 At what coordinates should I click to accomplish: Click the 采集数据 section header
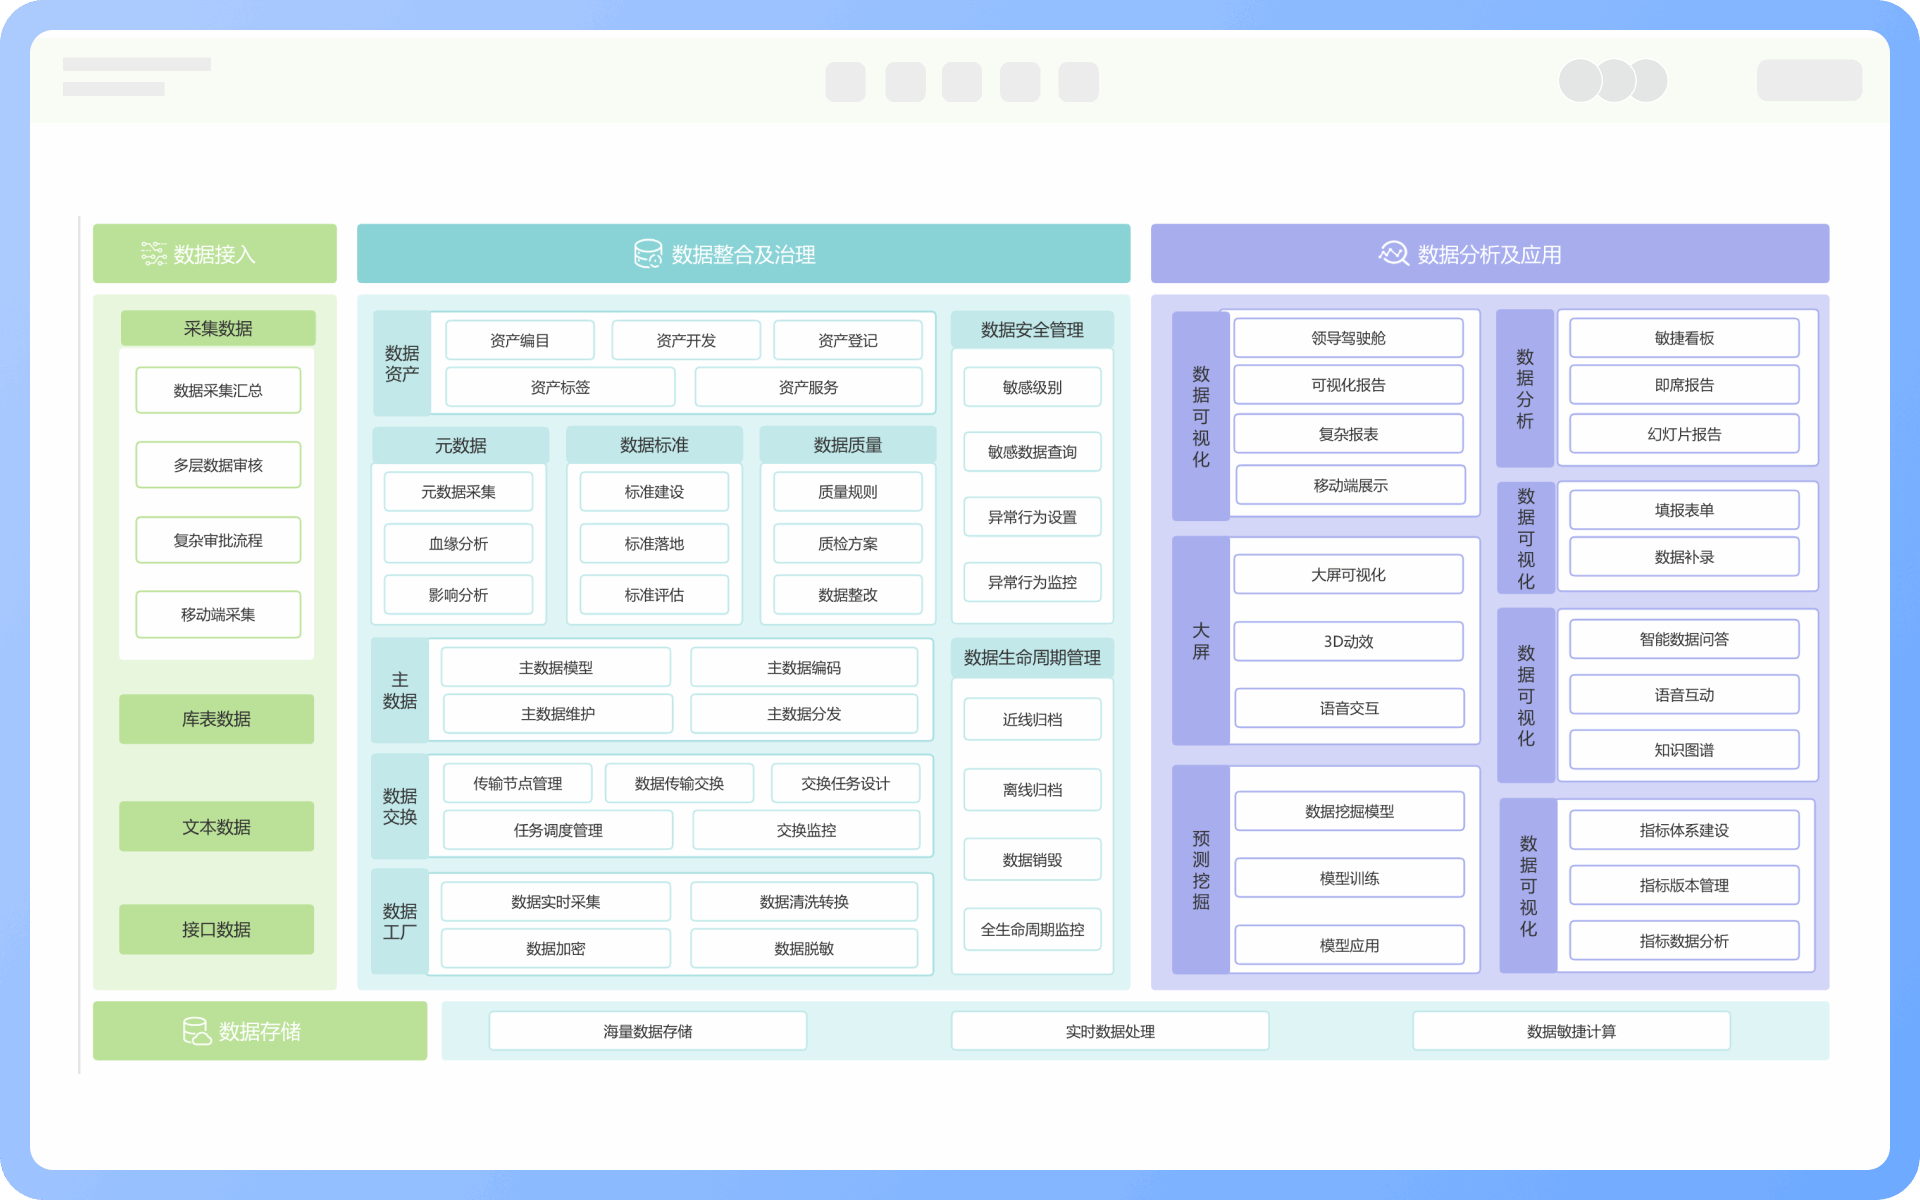[218, 328]
